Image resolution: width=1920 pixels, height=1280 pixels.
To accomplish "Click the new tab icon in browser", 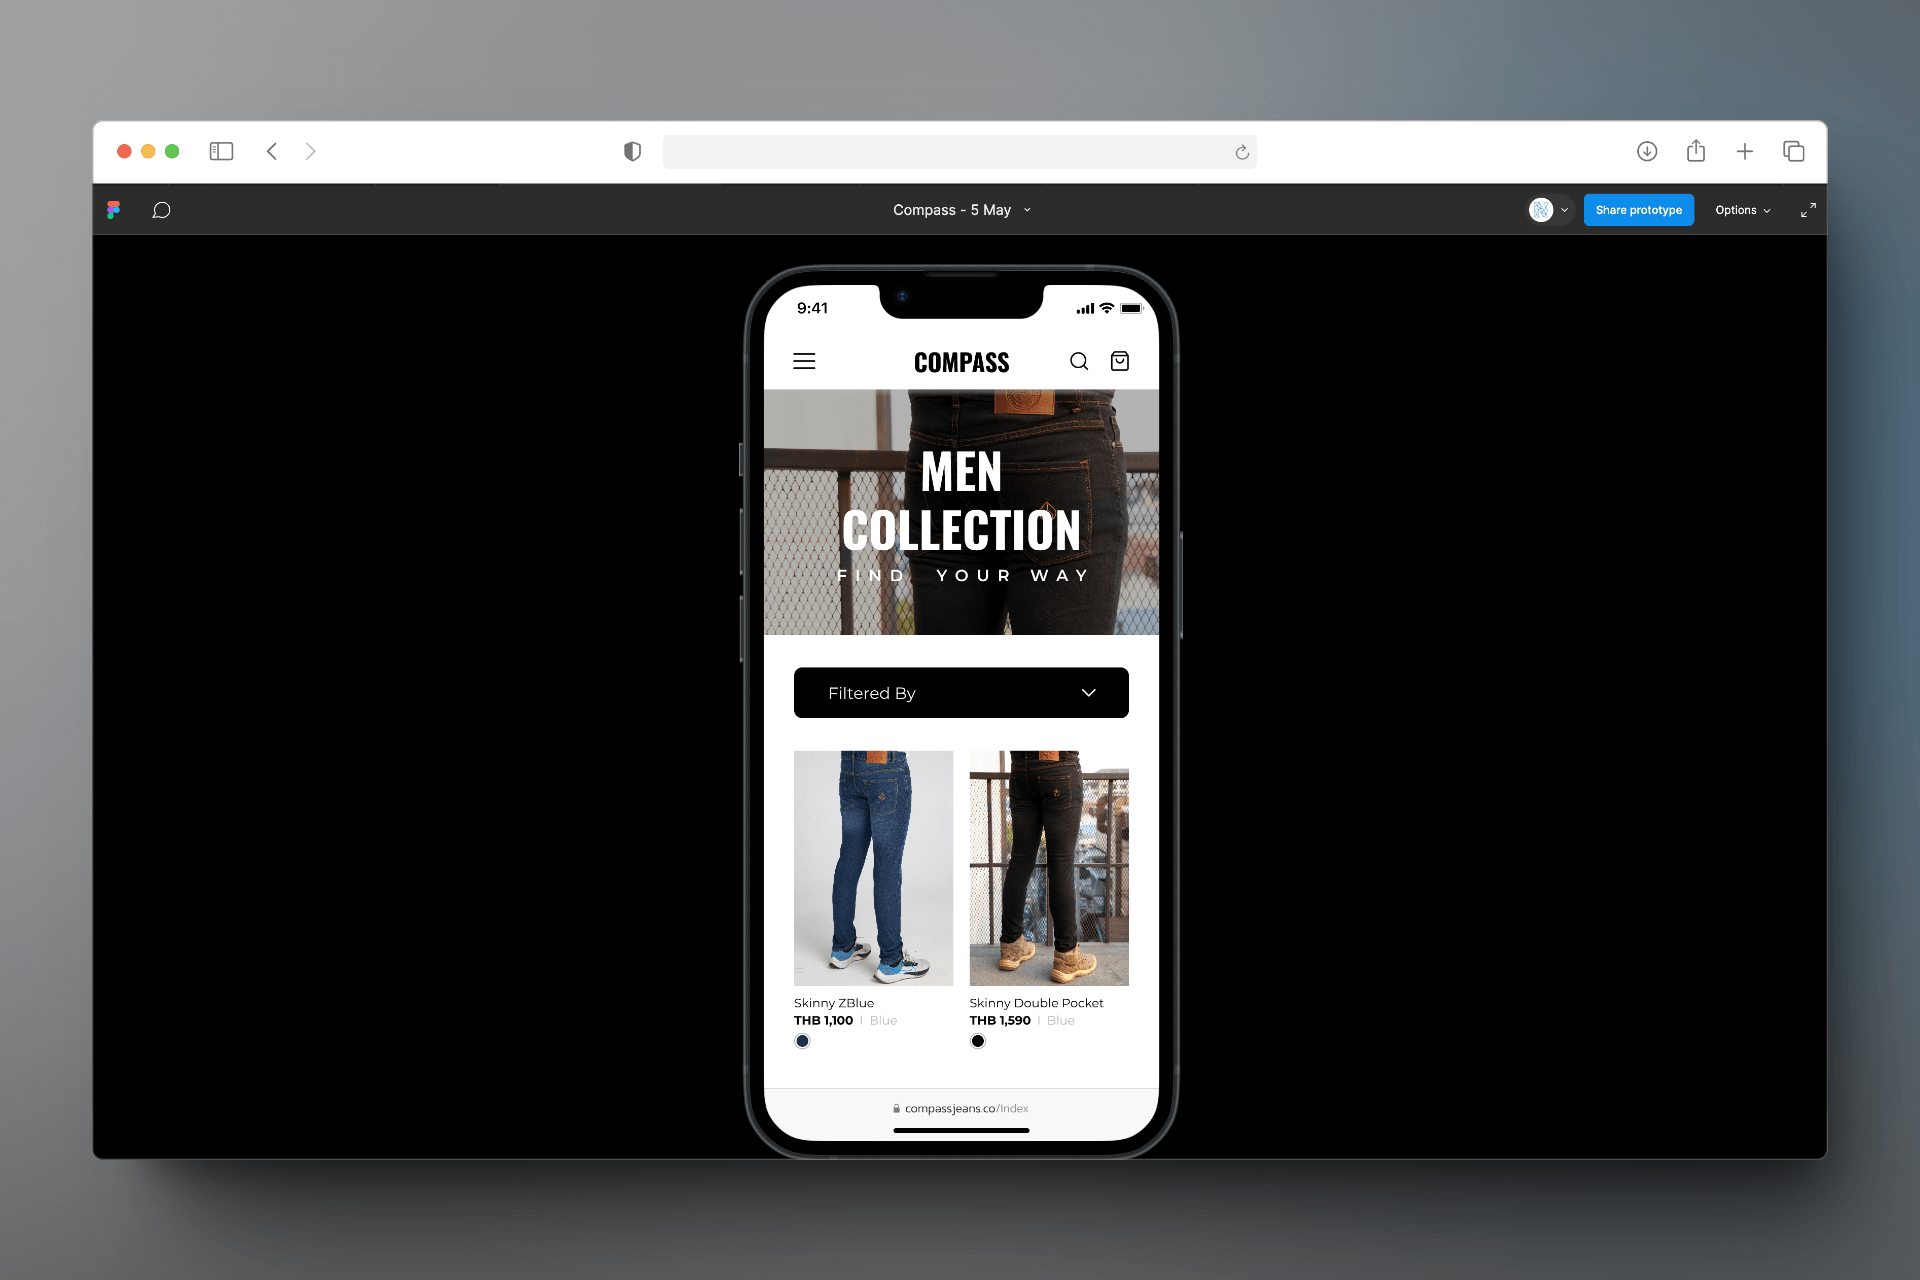I will (1744, 150).
